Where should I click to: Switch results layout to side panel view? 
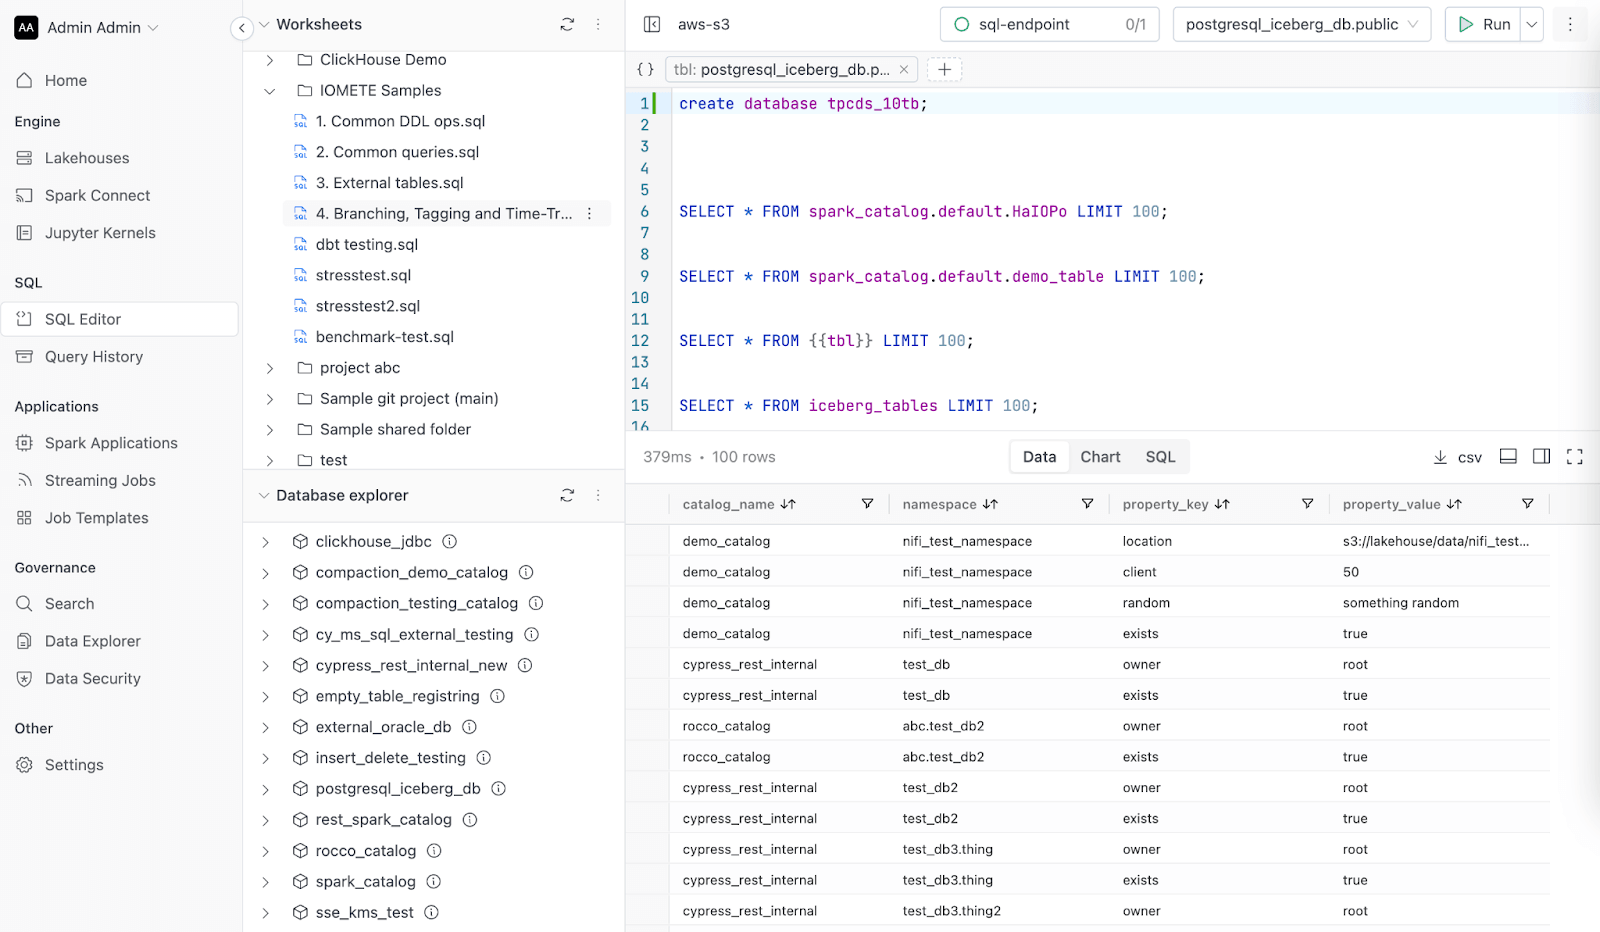[x=1542, y=457]
